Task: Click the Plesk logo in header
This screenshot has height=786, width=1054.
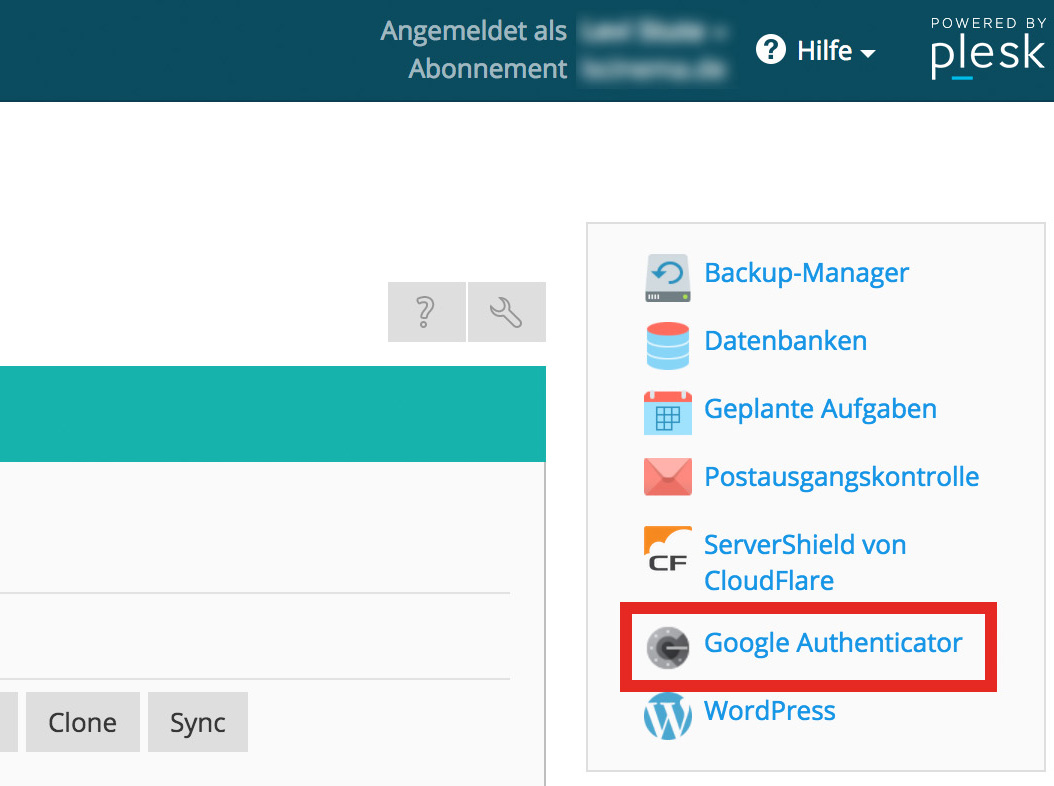Action: click(x=987, y=50)
